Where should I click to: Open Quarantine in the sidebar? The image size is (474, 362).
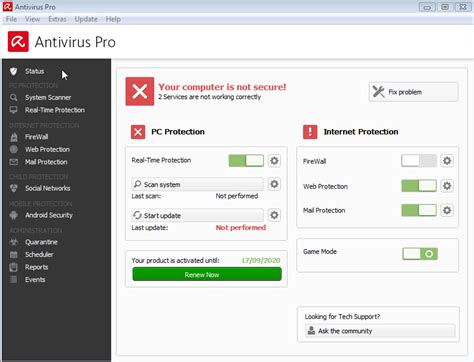[41, 242]
